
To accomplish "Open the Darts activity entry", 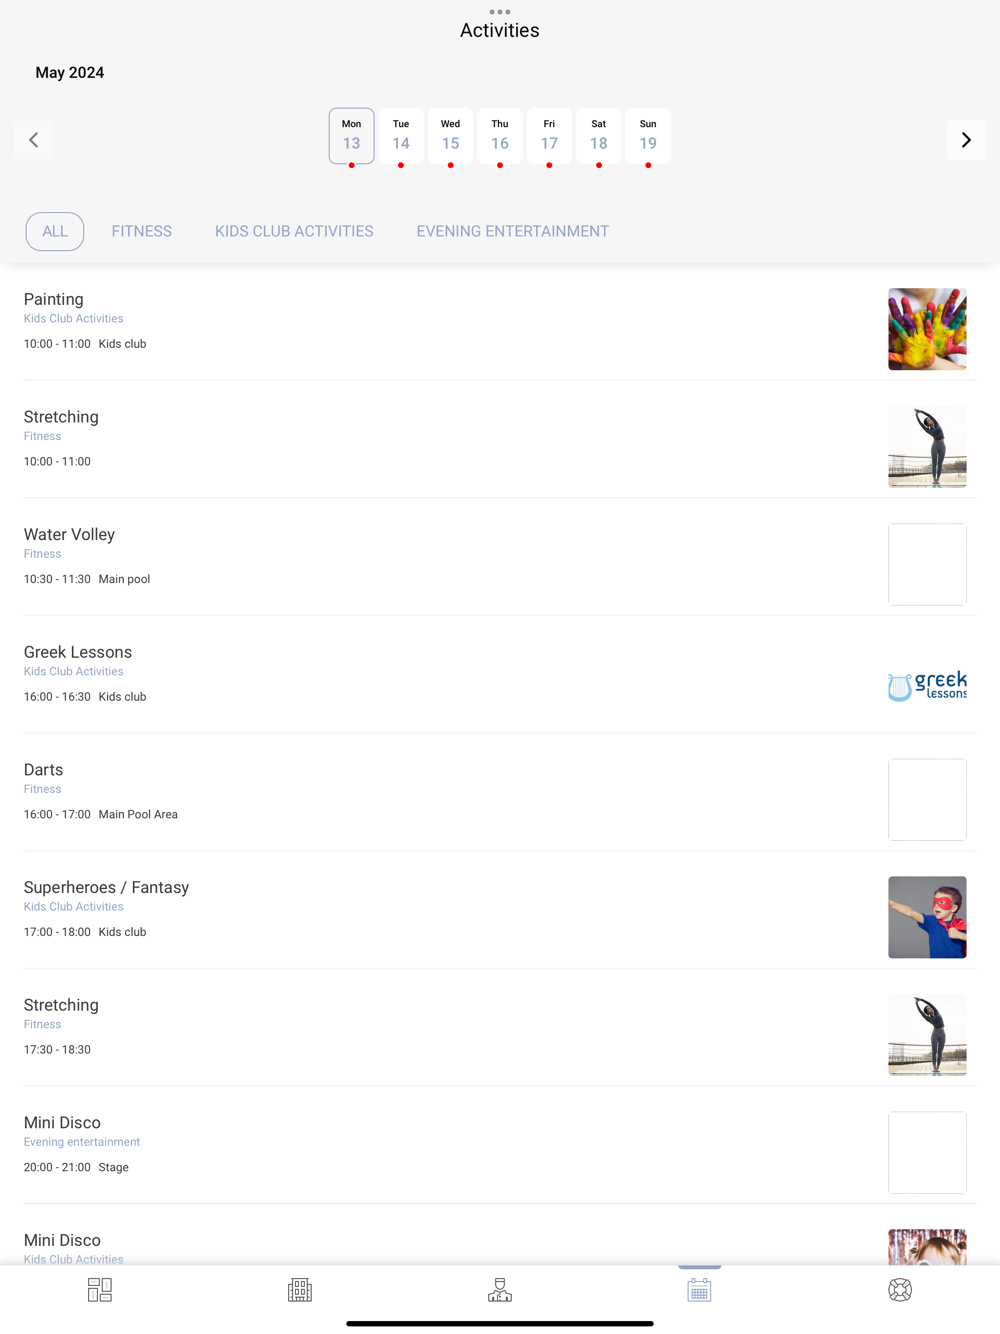I will (x=500, y=792).
